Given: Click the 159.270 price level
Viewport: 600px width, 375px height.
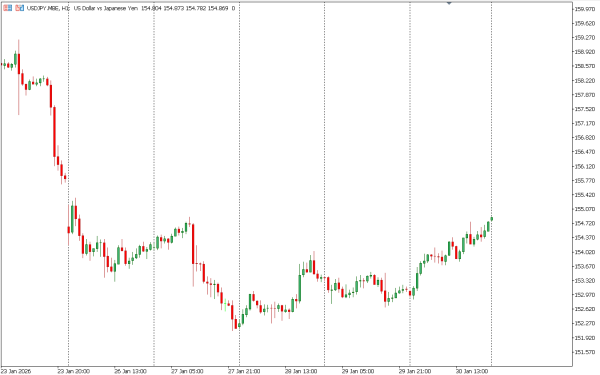Looking at the screenshot, I should click(x=585, y=38).
